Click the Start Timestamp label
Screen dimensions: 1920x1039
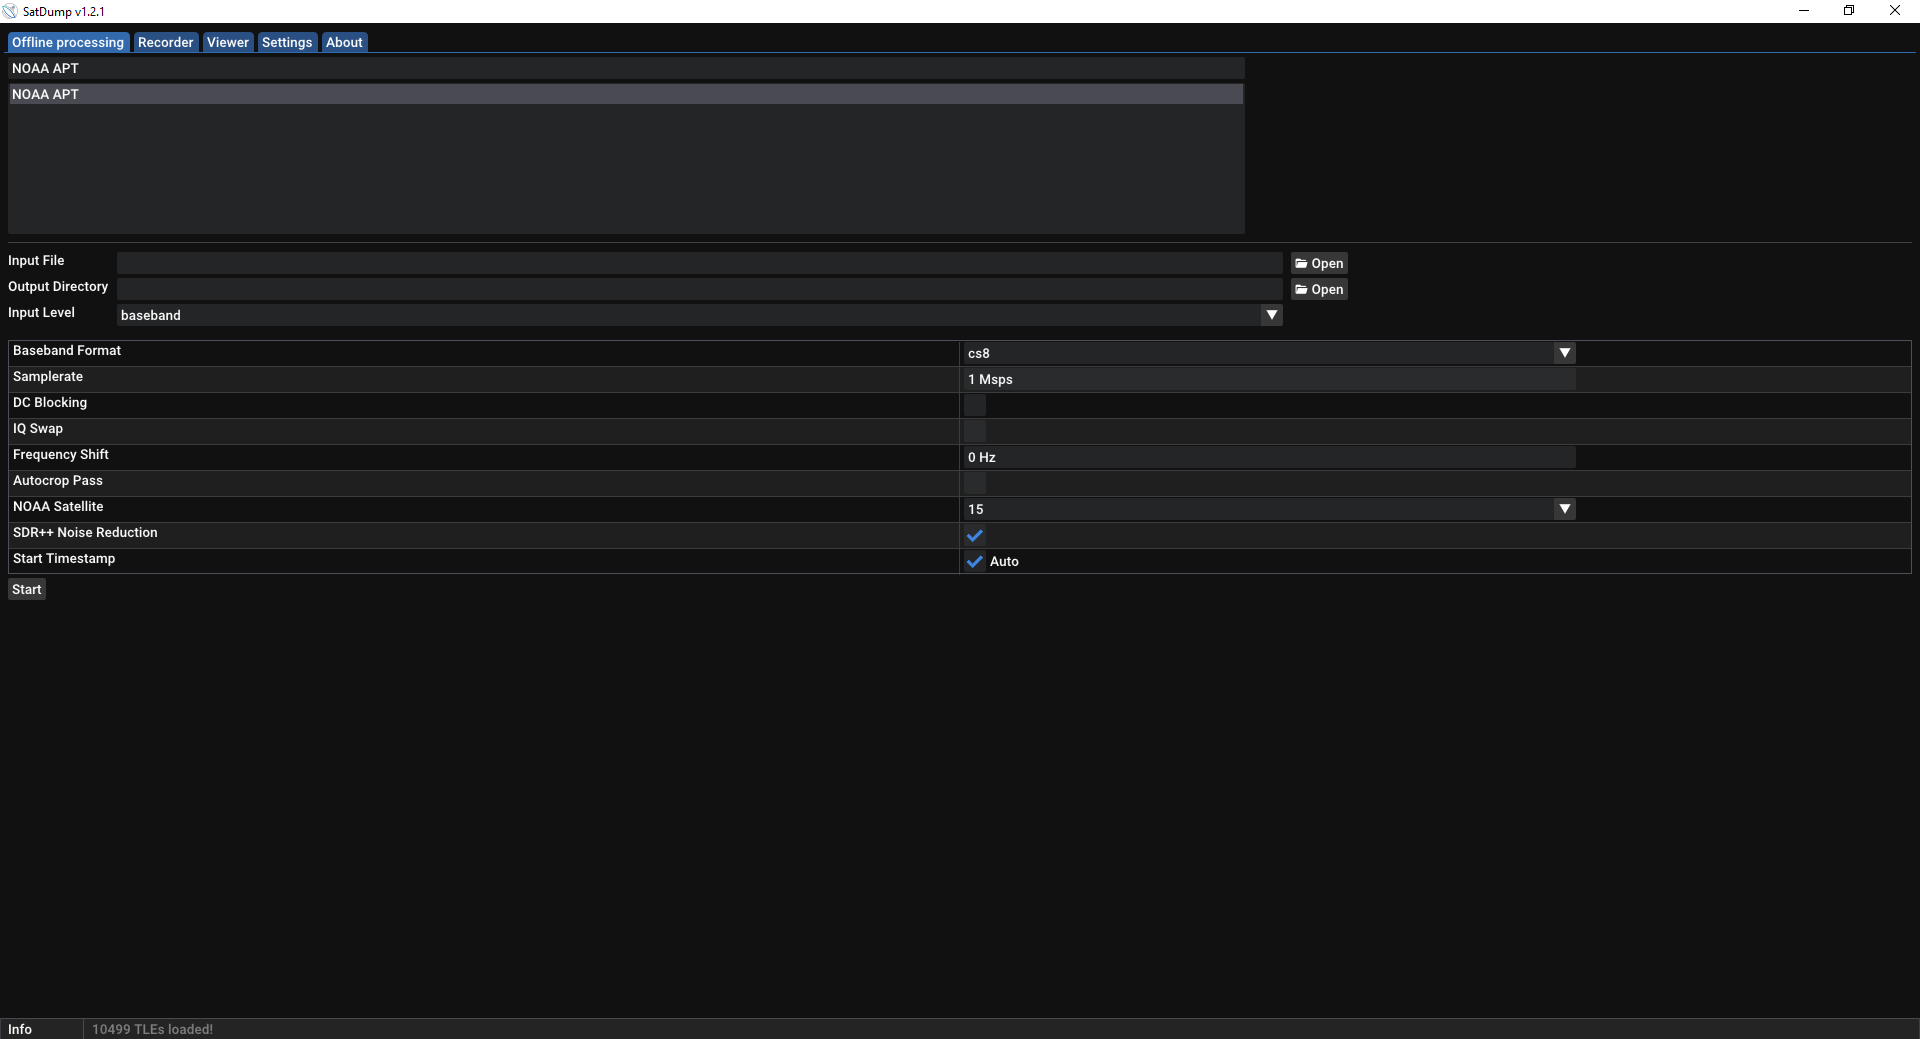[x=64, y=558]
